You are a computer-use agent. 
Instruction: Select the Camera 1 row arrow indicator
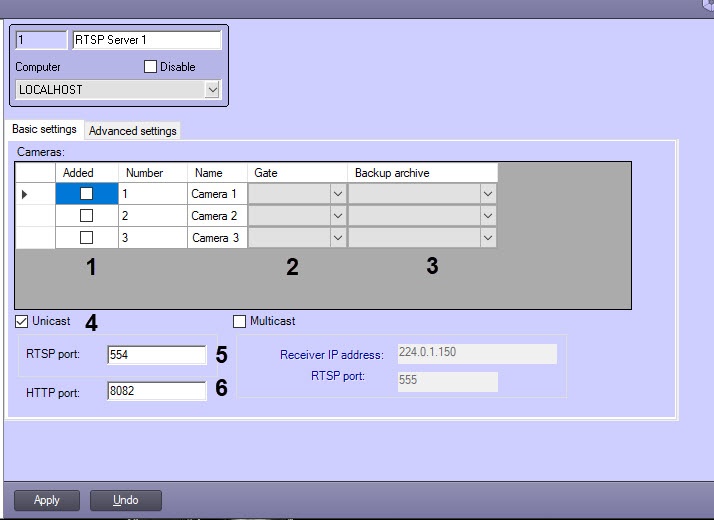click(25, 194)
